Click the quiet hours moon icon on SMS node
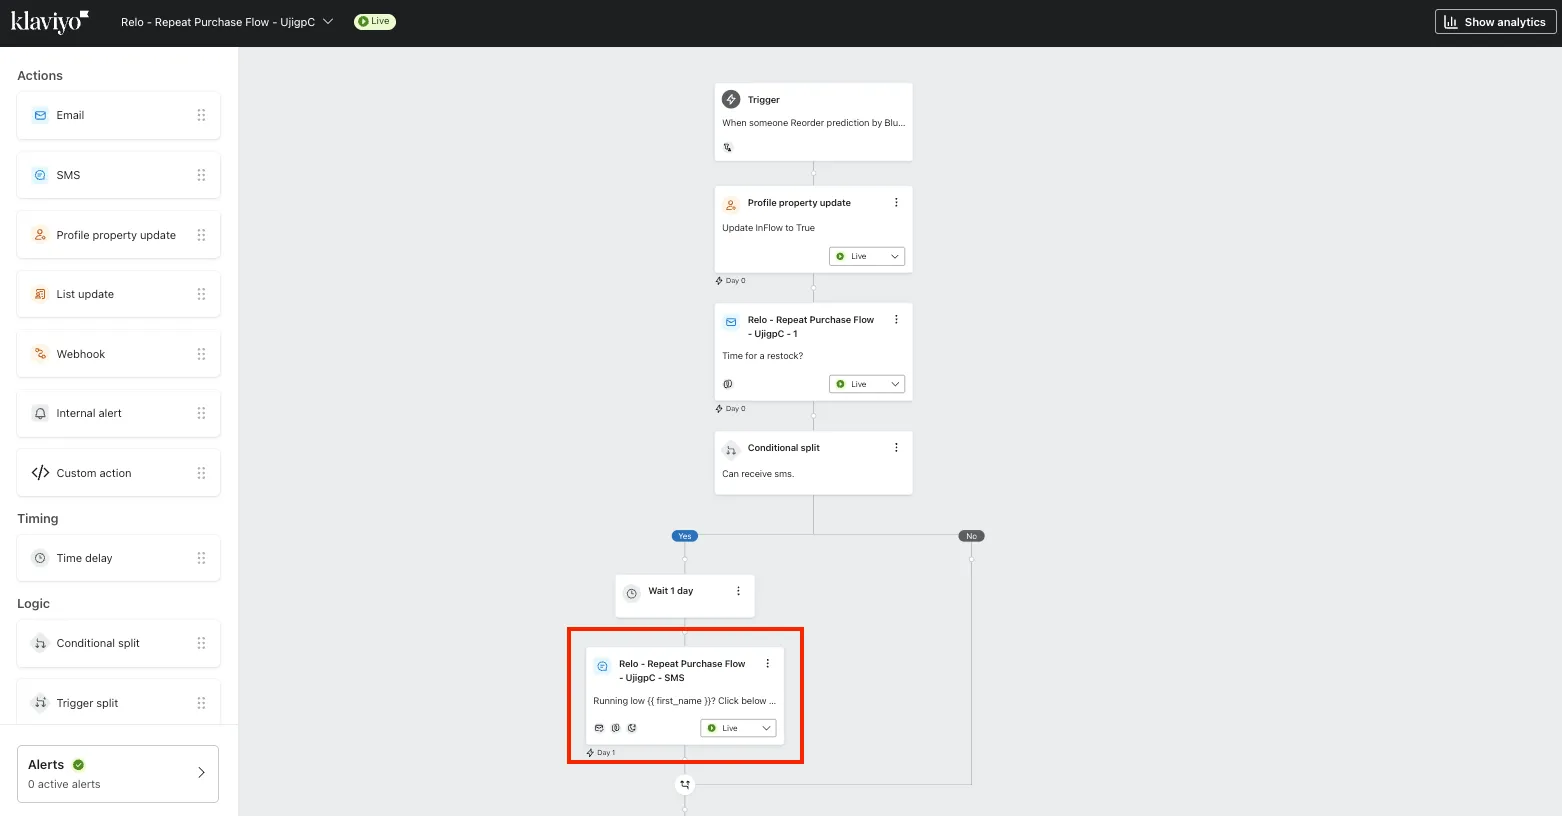 coord(632,728)
